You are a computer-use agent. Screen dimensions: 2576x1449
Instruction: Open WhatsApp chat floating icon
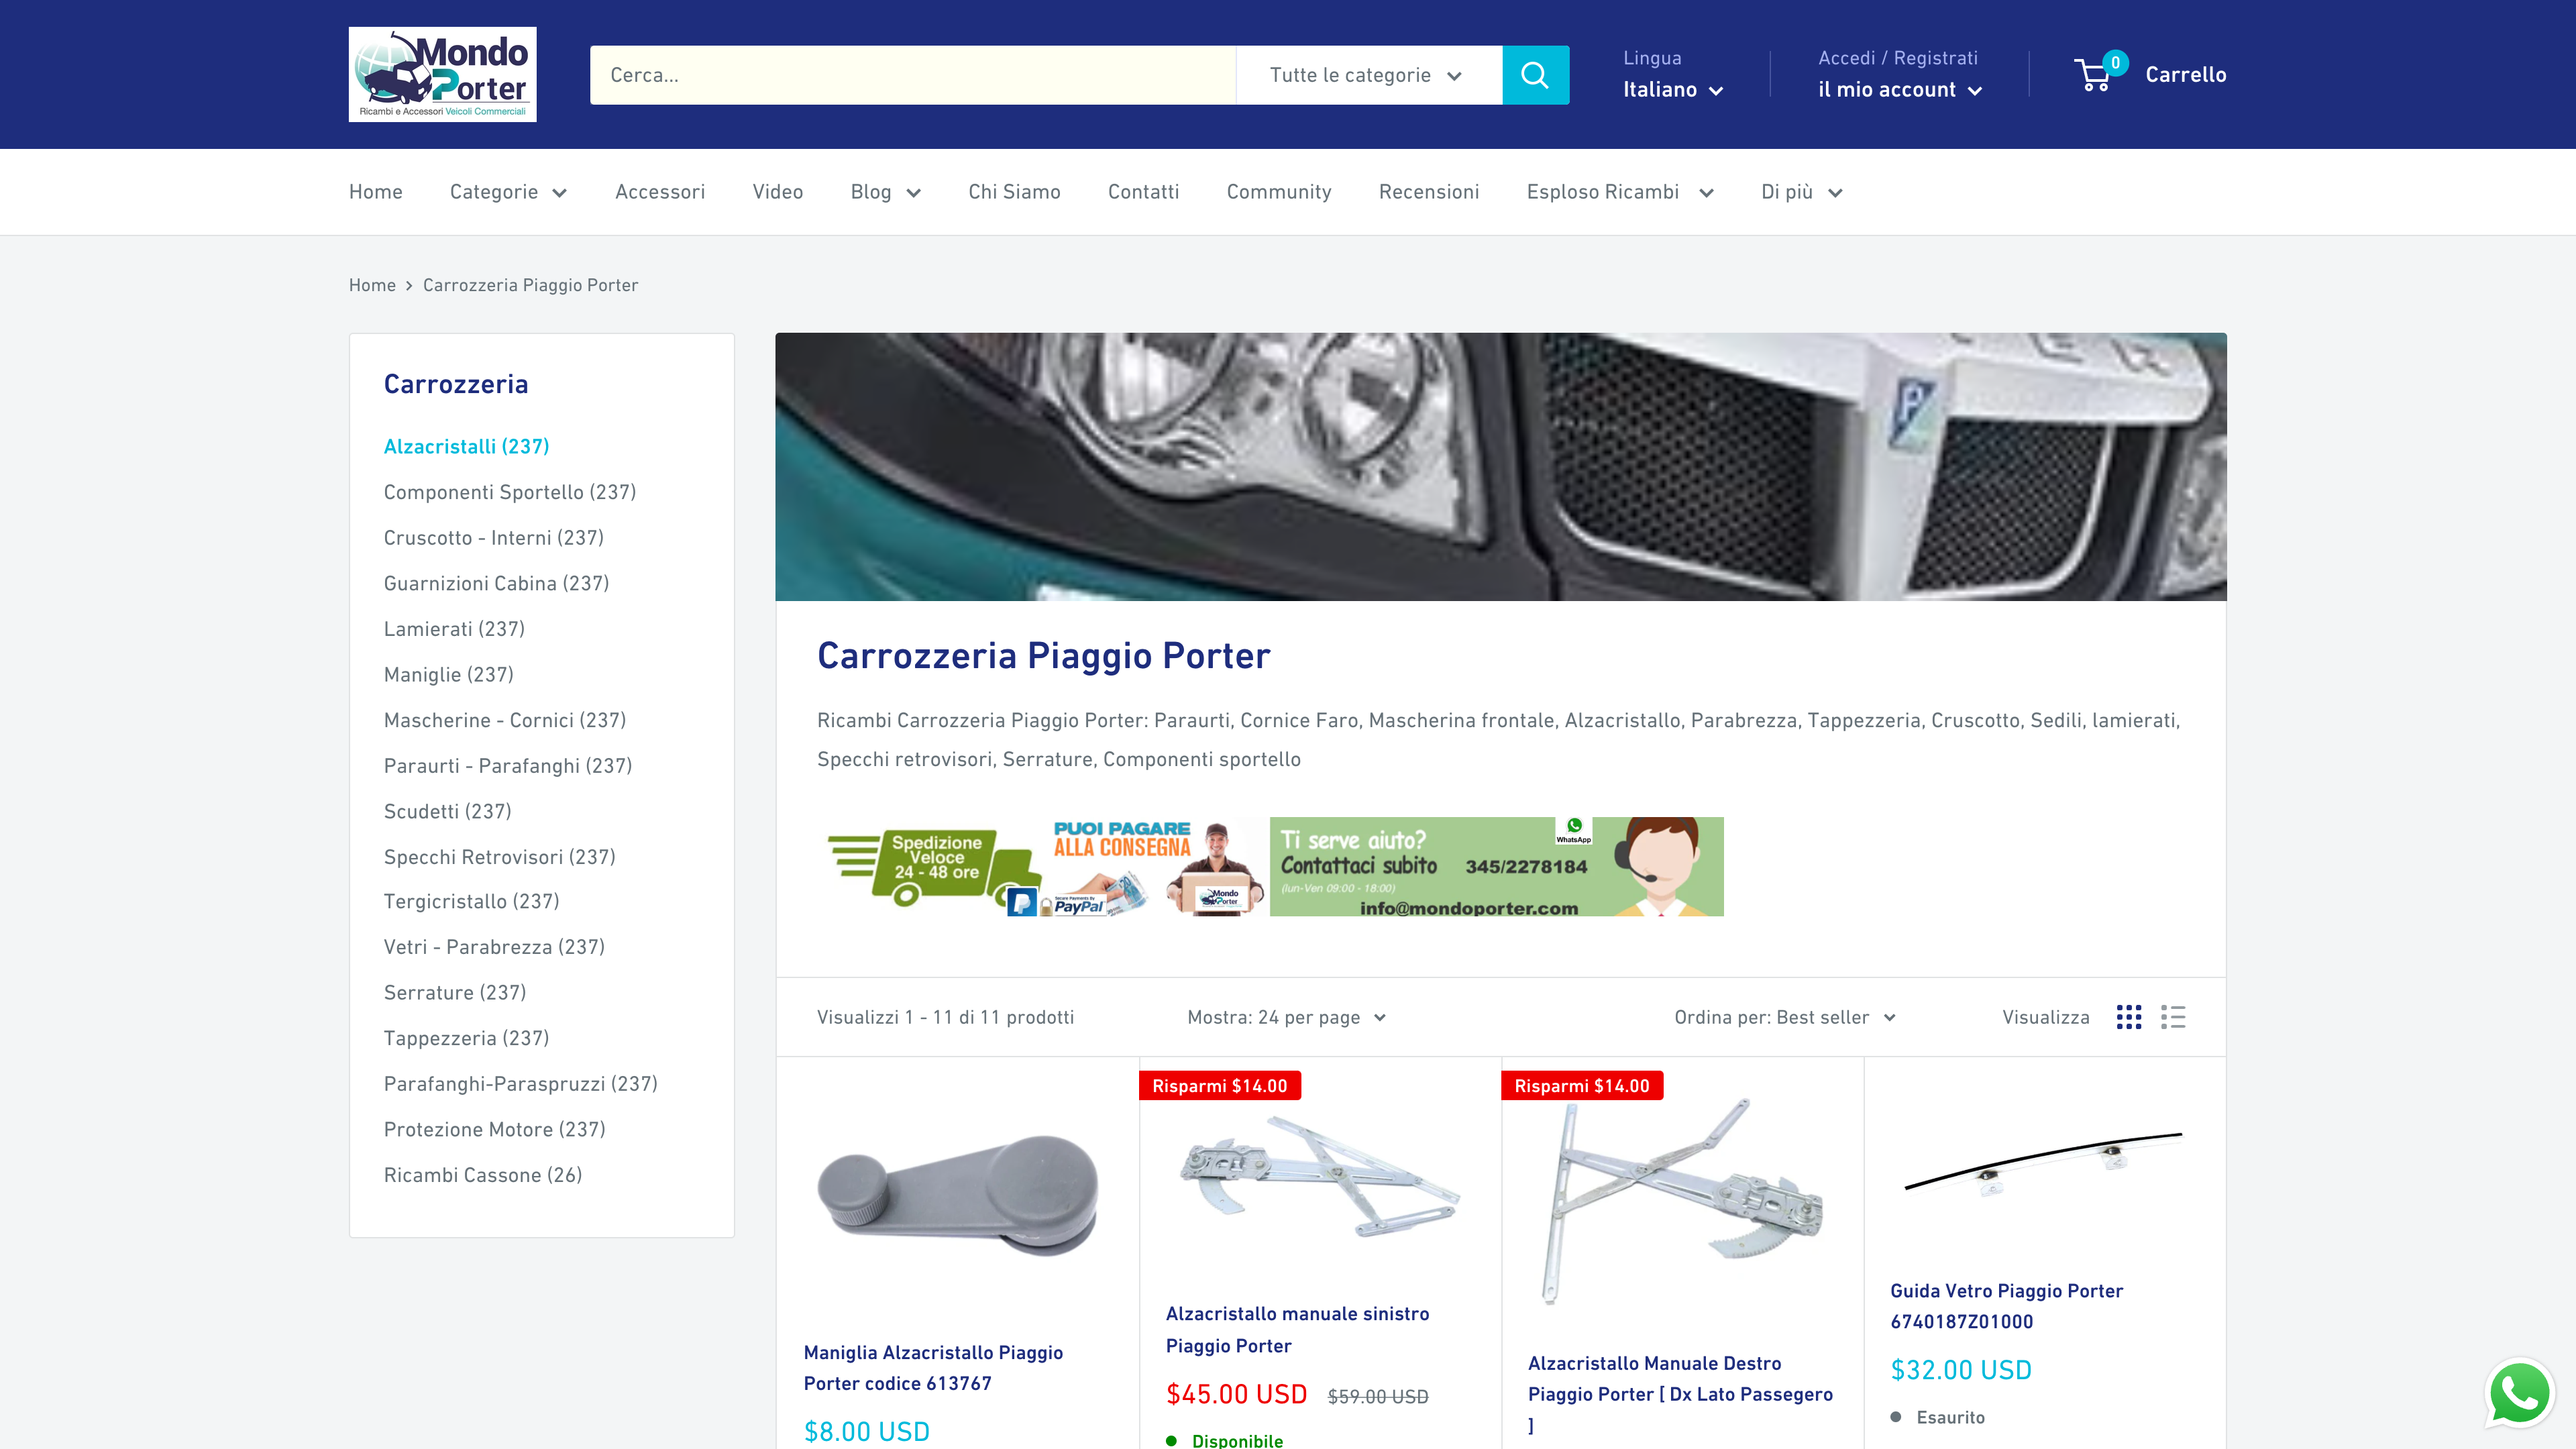(2519, 1394)
